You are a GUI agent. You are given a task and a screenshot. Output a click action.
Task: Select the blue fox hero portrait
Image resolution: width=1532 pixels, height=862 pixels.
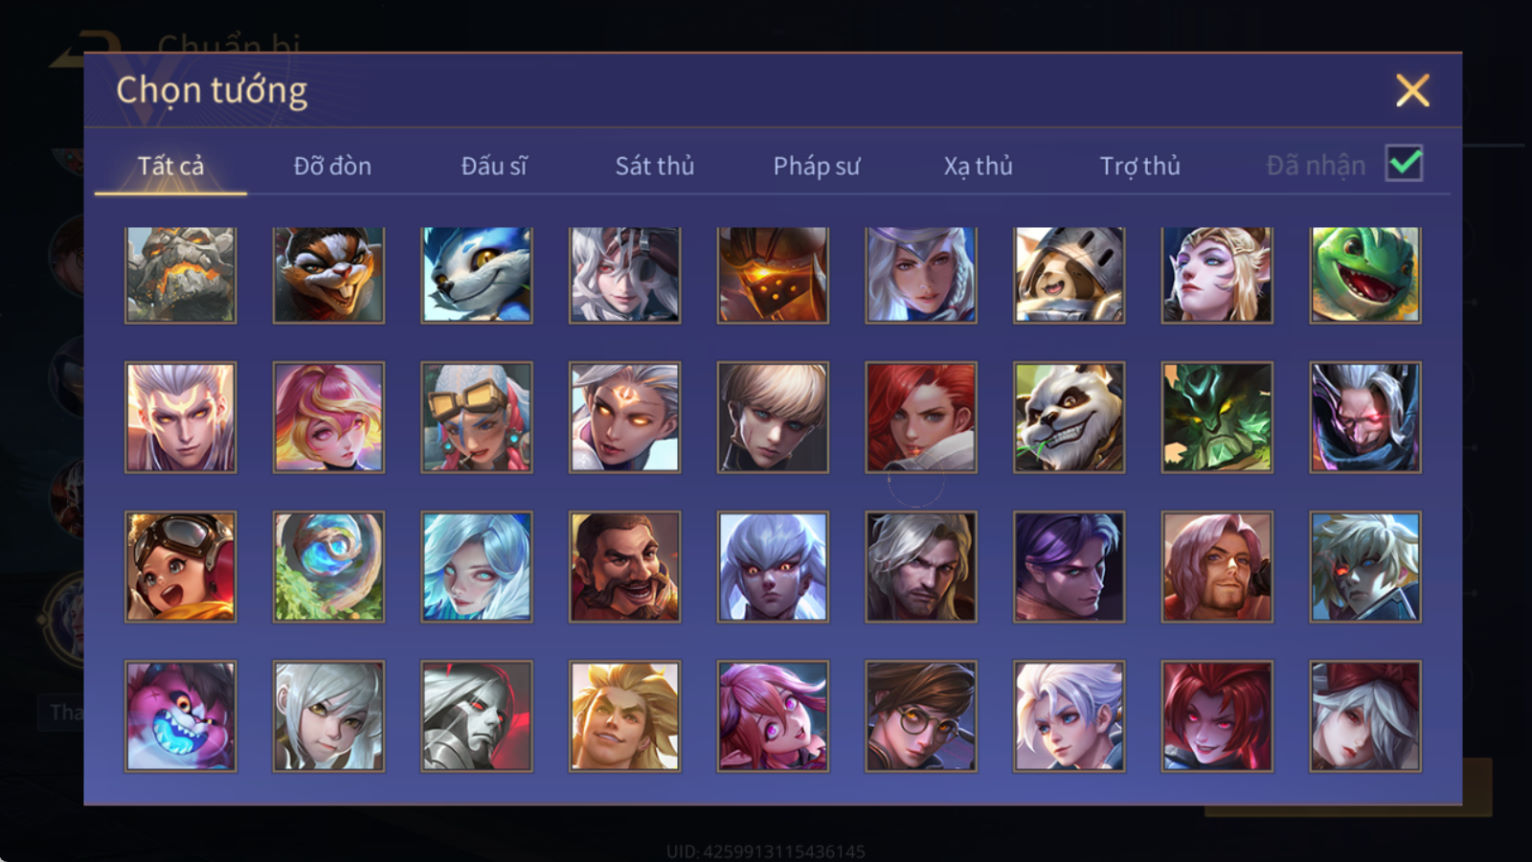477,275
